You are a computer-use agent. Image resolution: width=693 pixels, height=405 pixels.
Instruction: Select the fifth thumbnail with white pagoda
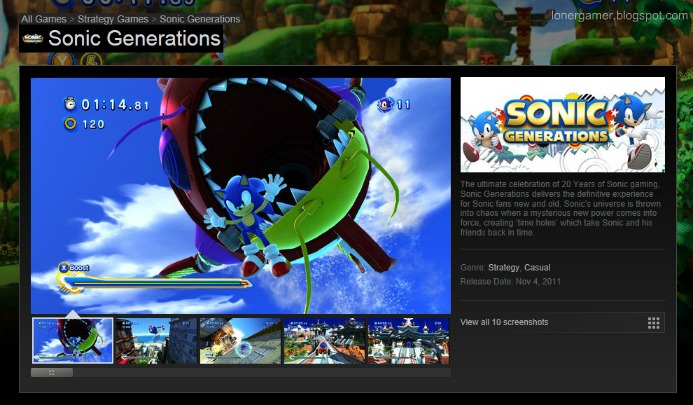tap(408, 340)
